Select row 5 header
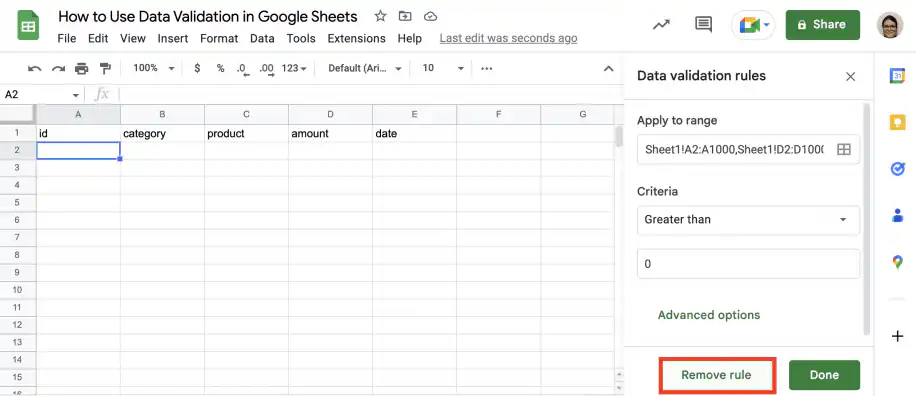The width and height of the screenshot is (916, 396). [18, 203]
